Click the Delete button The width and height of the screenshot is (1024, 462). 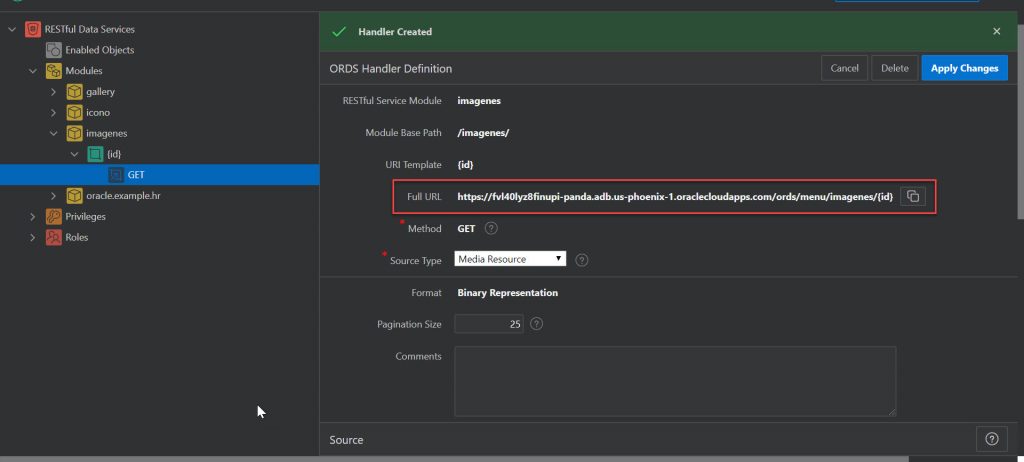click(895, 68)
